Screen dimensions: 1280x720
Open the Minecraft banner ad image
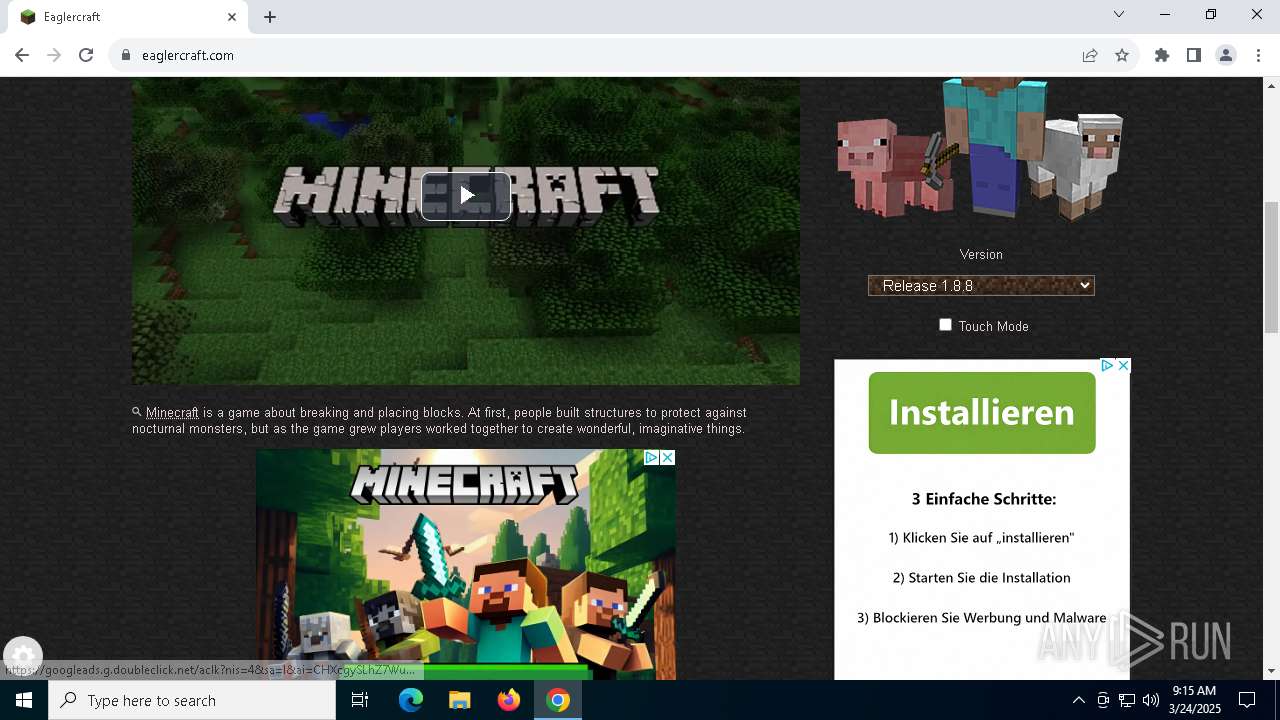(466, 565)
